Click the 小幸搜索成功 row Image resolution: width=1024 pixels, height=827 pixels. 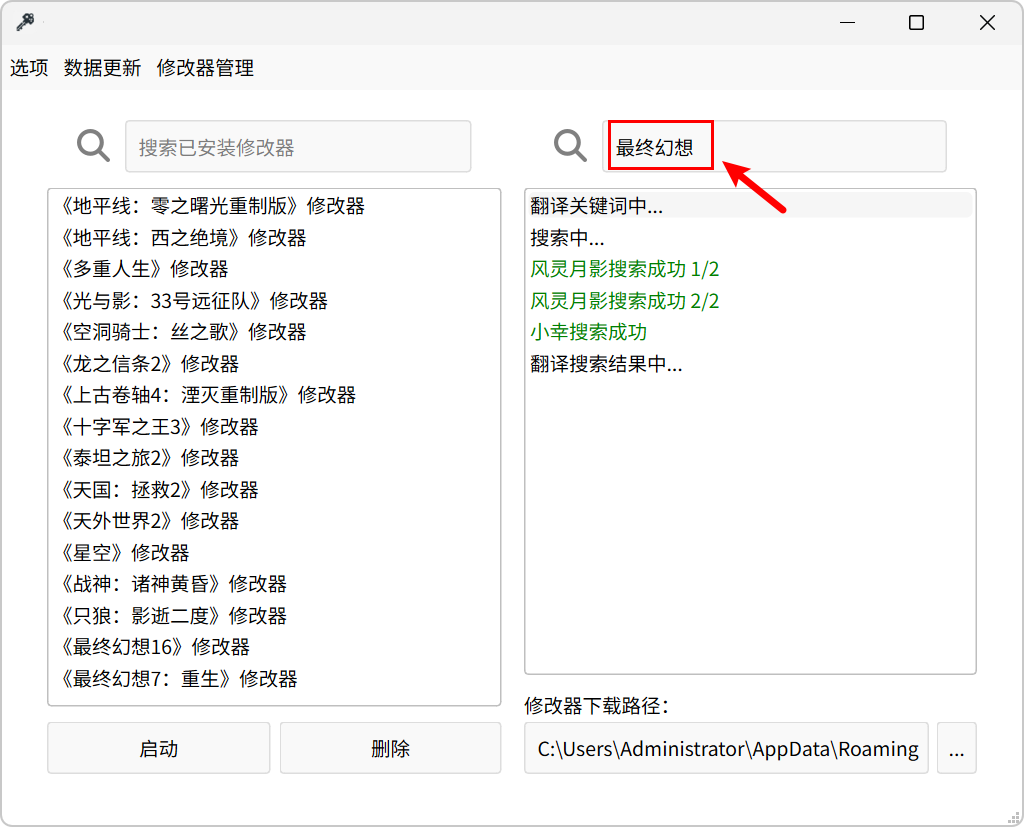click(x=750, y=332)
